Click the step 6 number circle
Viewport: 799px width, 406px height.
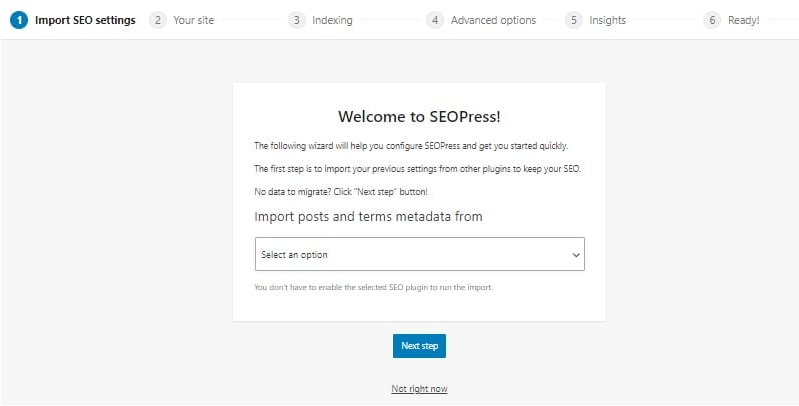pyautogui.click(x=712, y=20)
